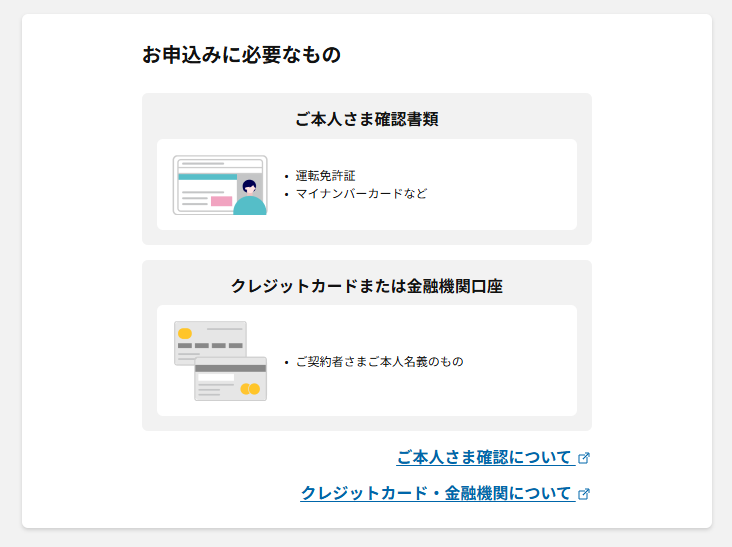Click external-link icon beside クレジットカード・金融機関について

coord(584,494)
